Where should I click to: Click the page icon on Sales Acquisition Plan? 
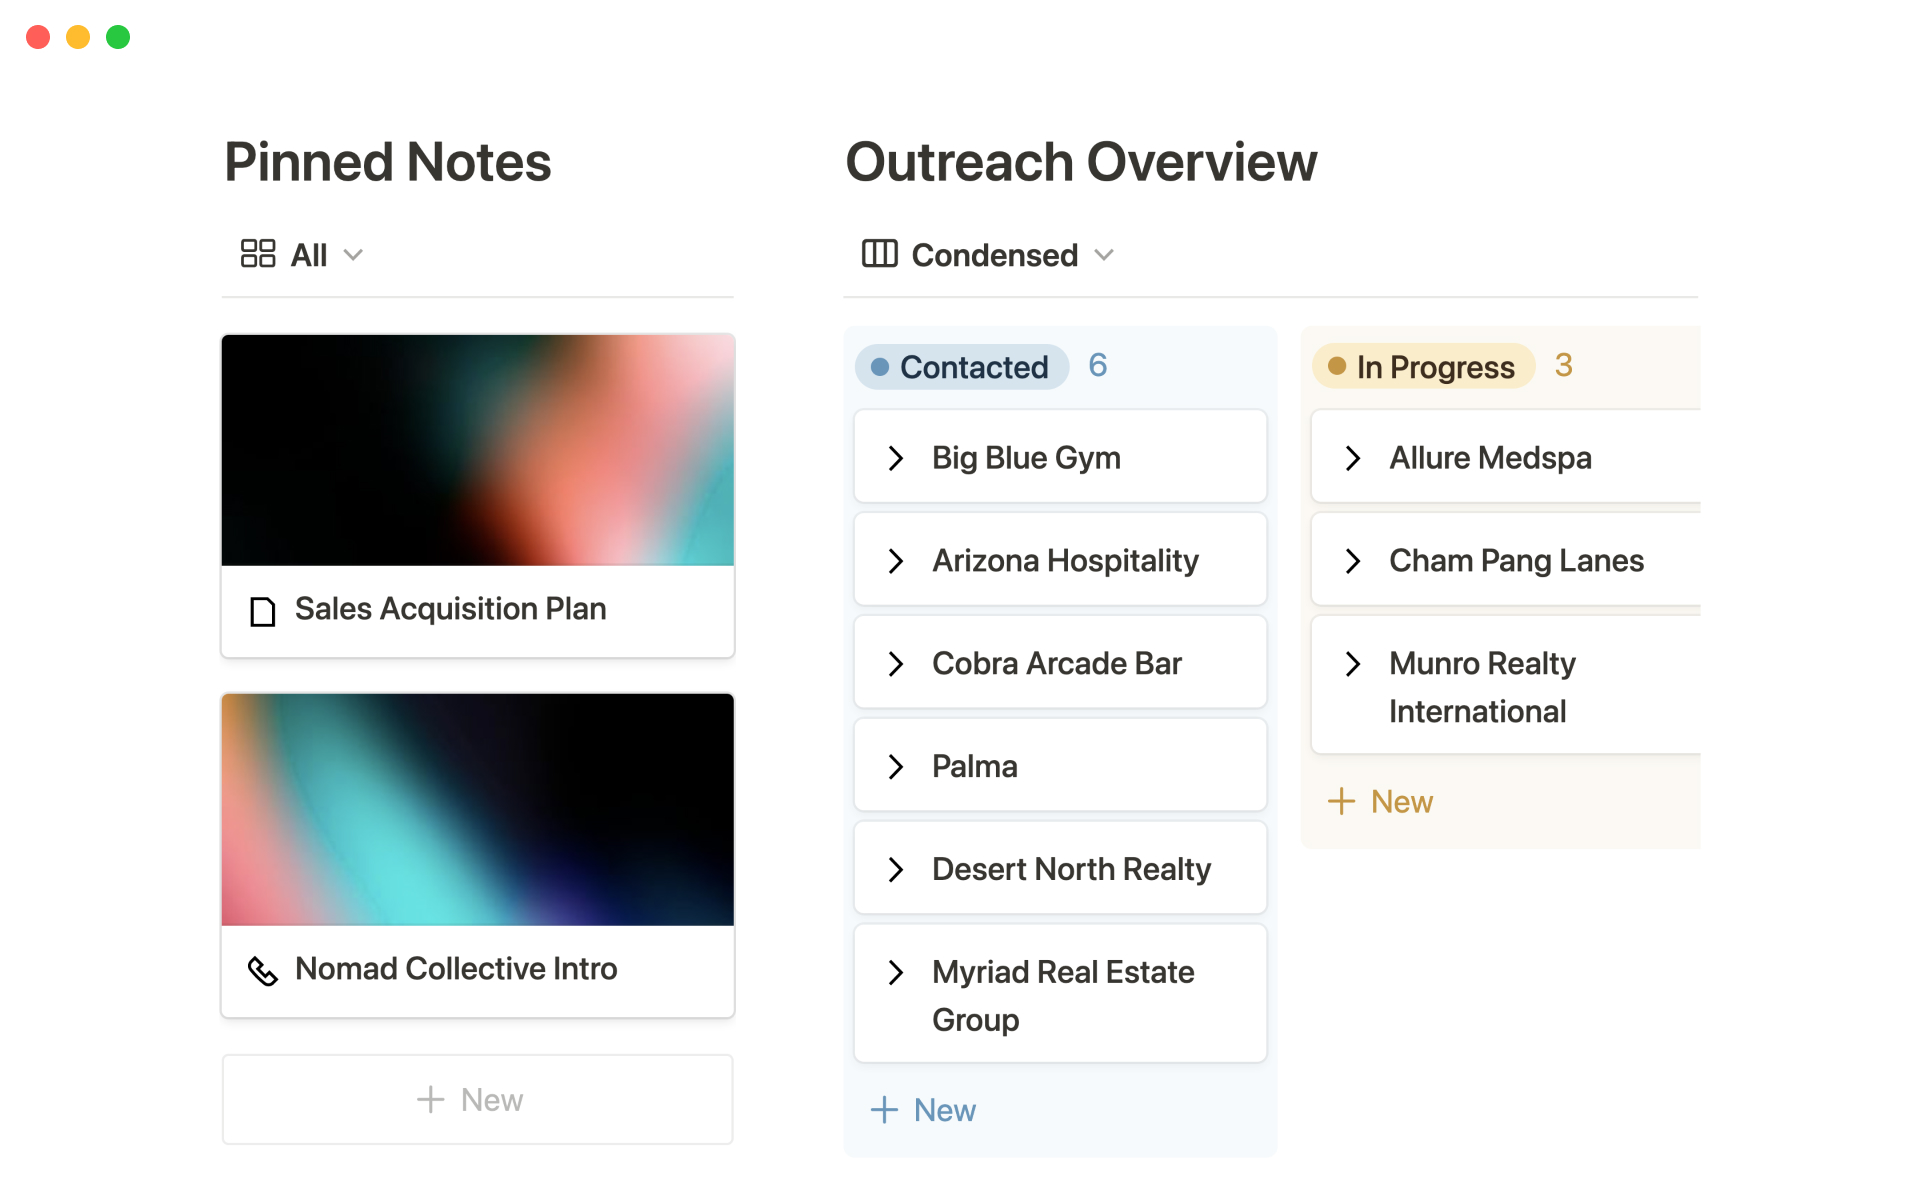tap(262, 611)
